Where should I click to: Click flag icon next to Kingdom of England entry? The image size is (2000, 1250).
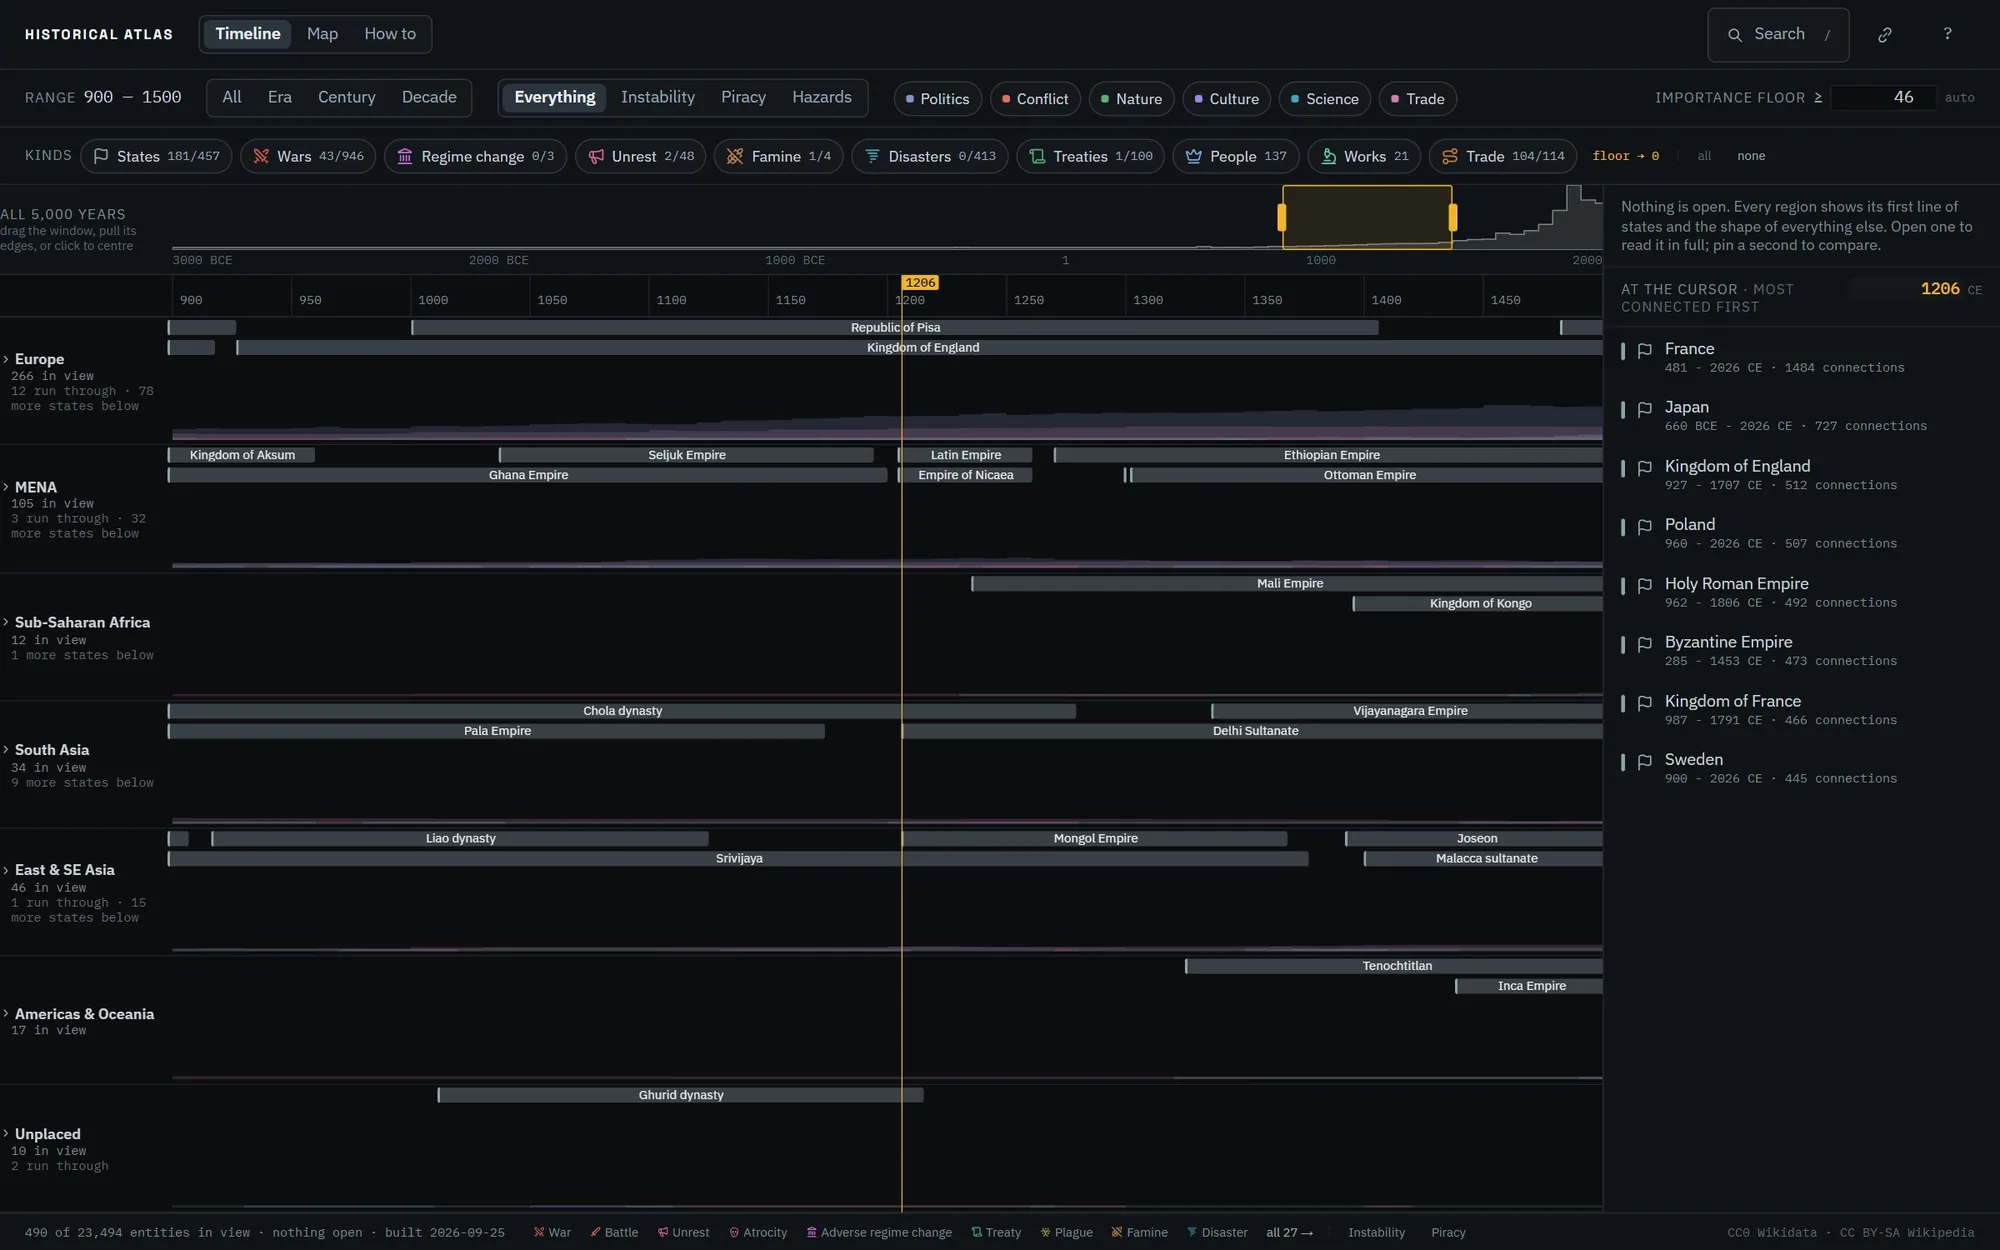(1645, 468)
